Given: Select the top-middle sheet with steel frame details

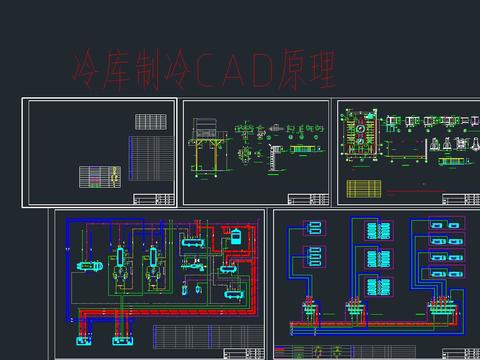Looking at the screenshot, I should pos(256,153).
